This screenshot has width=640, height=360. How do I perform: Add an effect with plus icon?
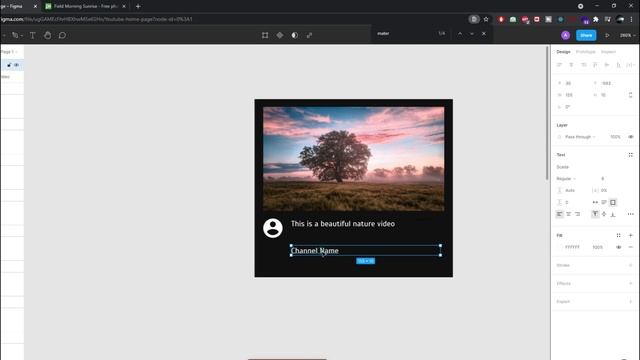coord(631,284)
